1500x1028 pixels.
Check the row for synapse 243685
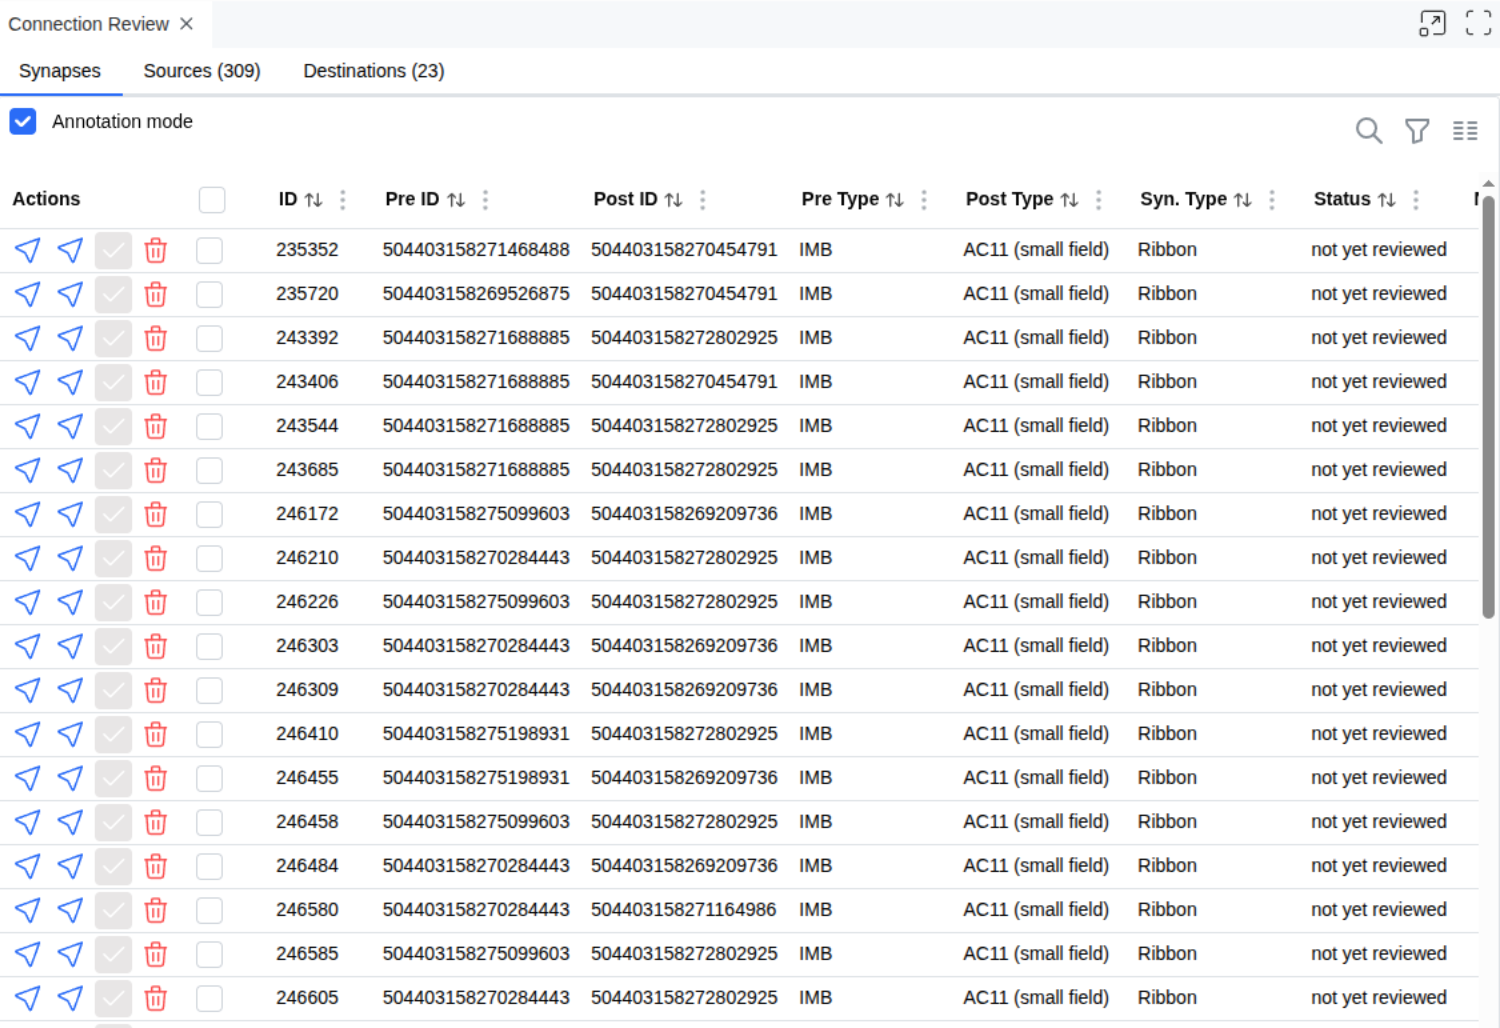point(210,470)
